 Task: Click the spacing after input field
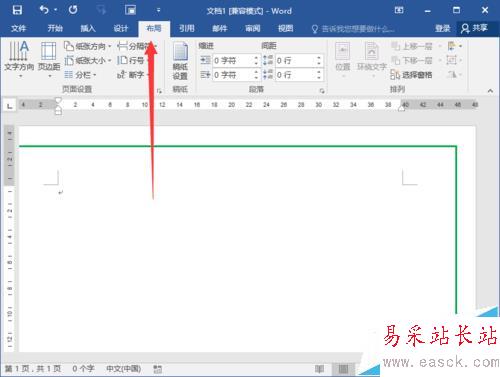(295, 75)
